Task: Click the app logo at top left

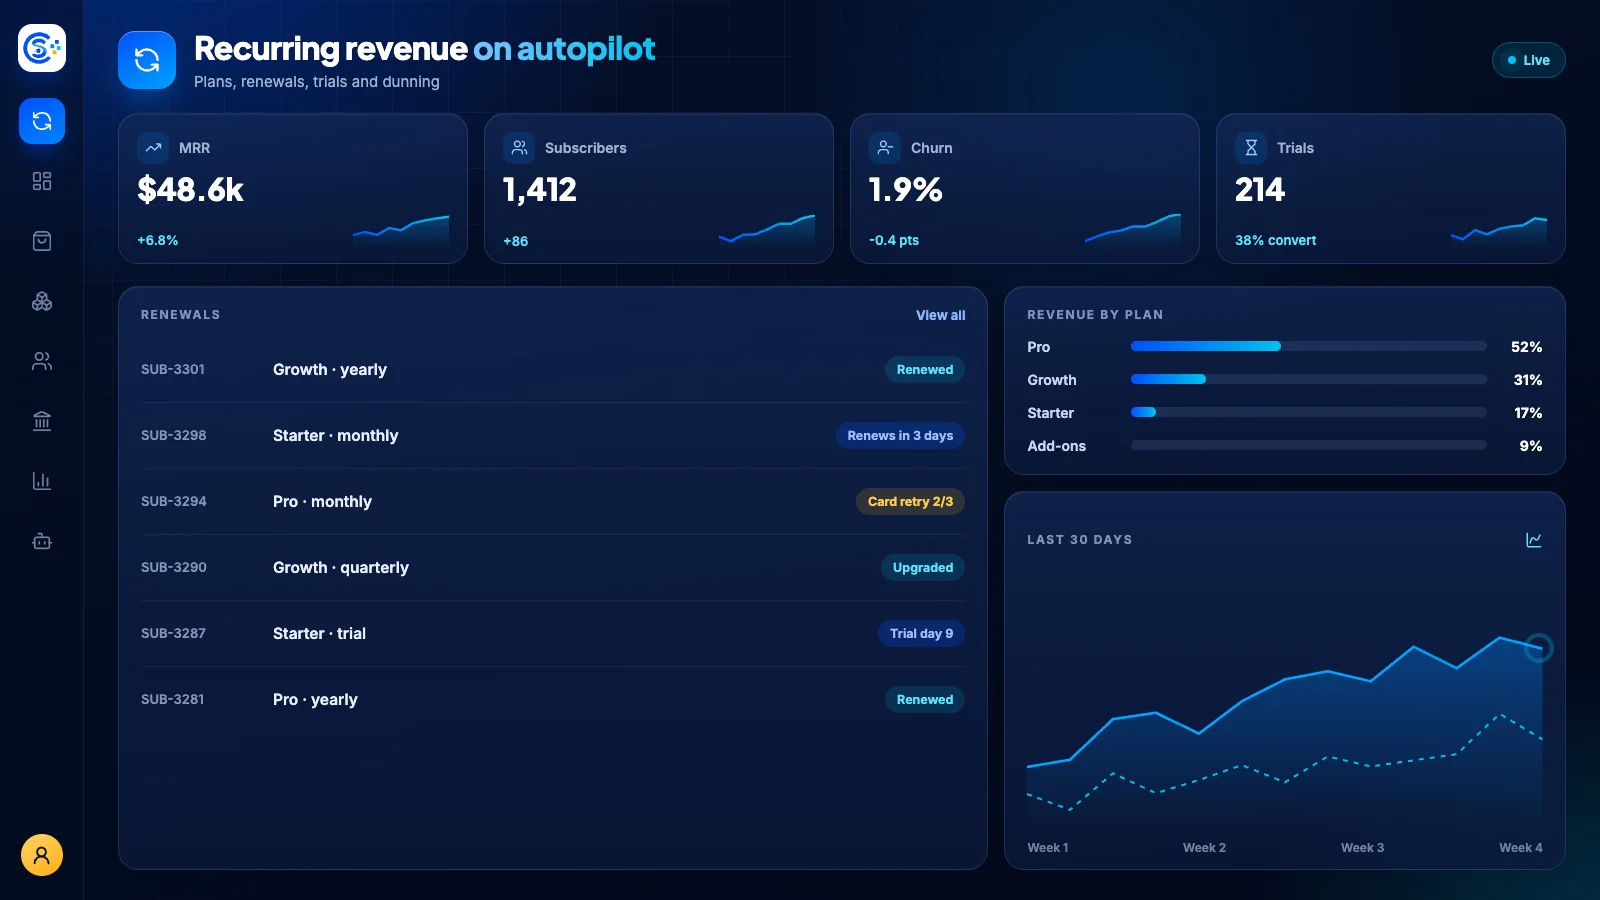Action: (42, 48)
